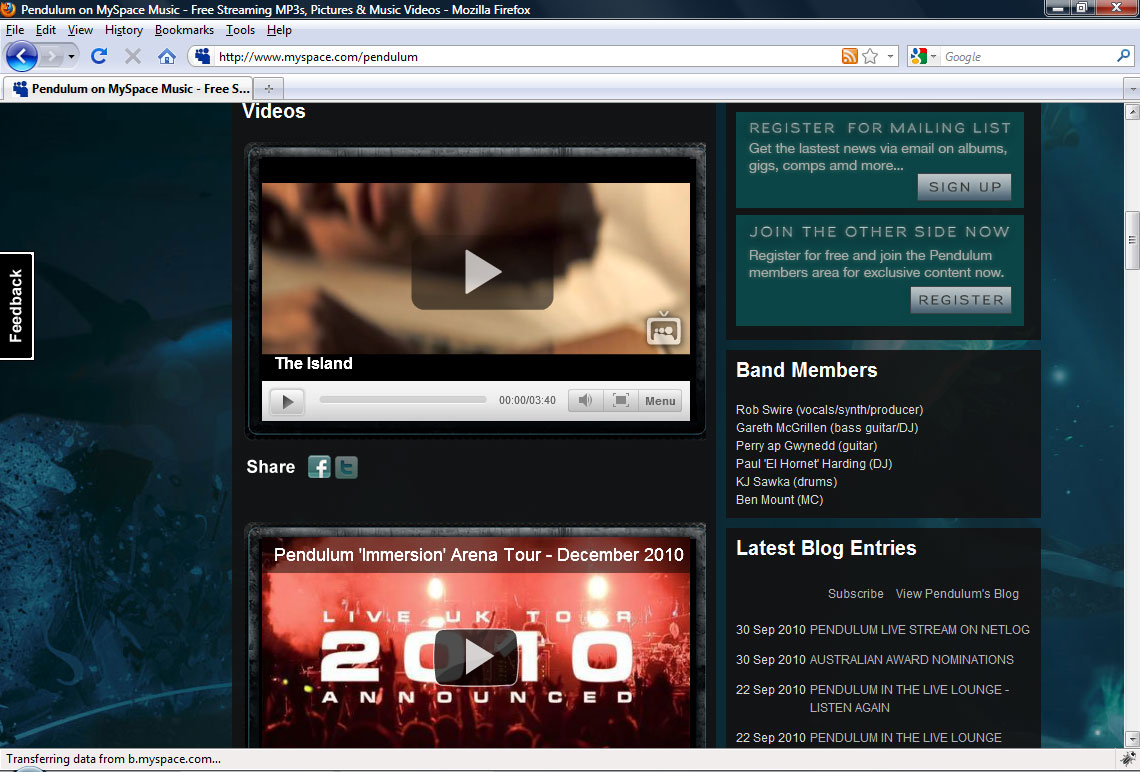This screenshot has height=772, width=1140.
Task: Select the Pendulum on MySpace Music tab
Action: [129, 89]
